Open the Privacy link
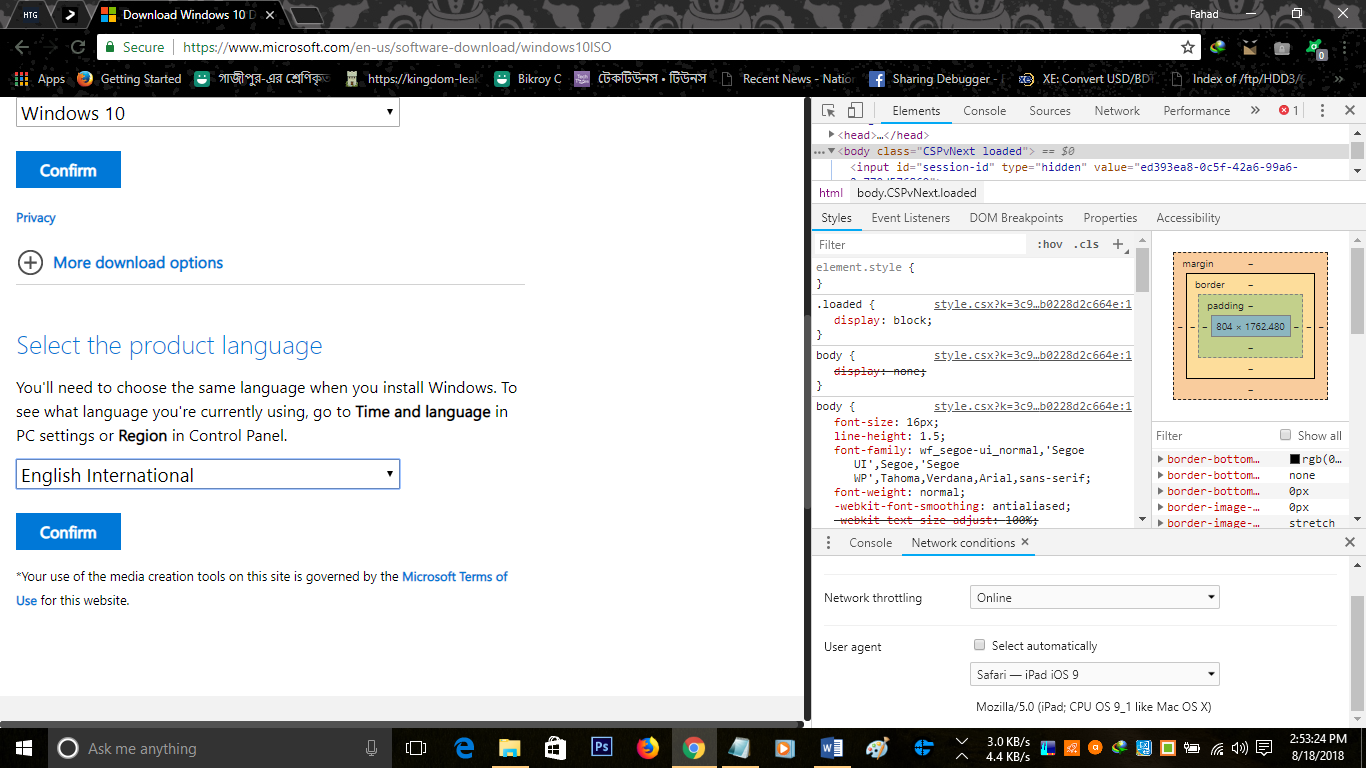 (x=36, y=218)
